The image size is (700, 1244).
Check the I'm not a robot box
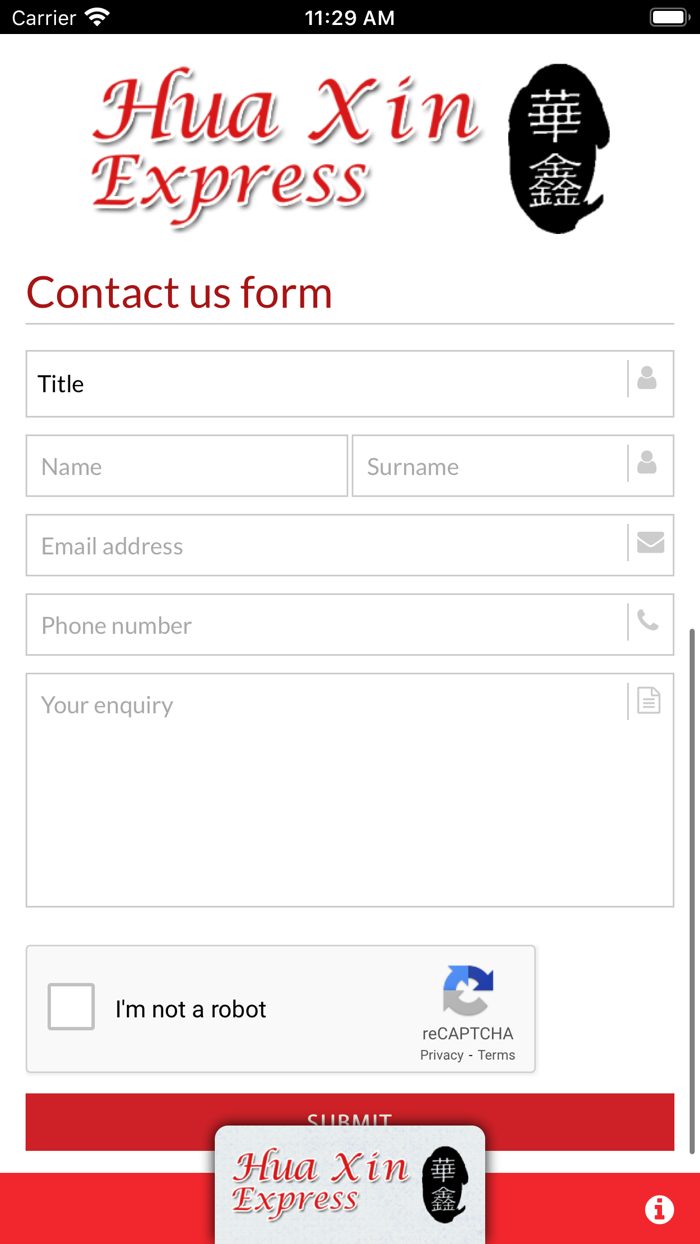[x=71, y=1007]
